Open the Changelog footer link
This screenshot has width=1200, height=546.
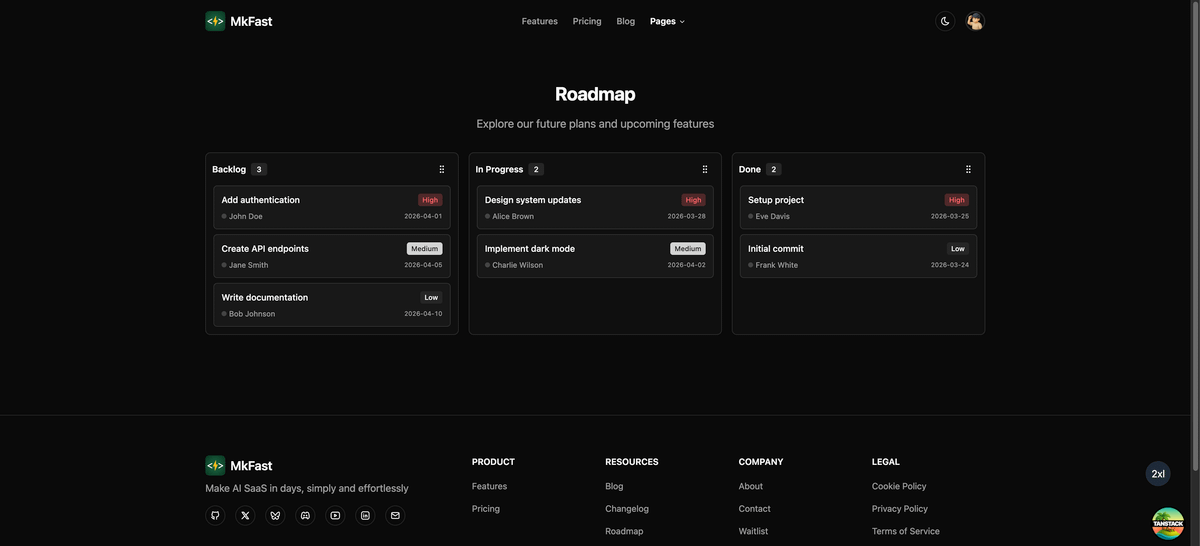[x=627, y=509]
